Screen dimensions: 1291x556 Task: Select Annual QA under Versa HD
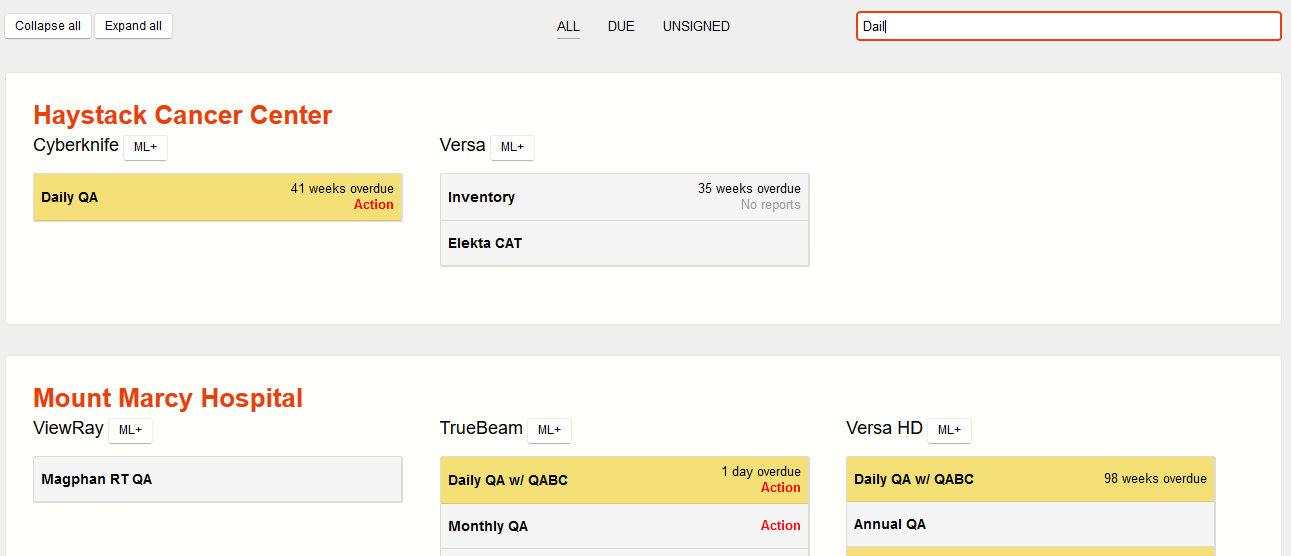(x=960, y=524)
